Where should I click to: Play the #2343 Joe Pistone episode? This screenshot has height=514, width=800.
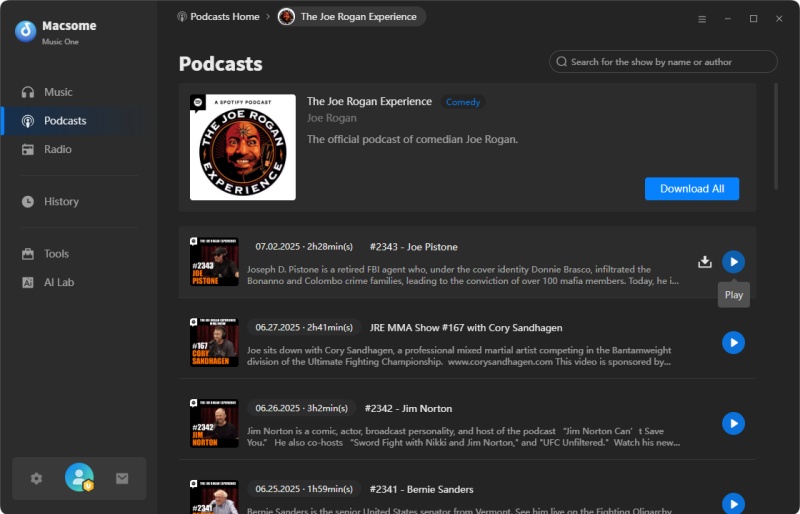(733, 262)
